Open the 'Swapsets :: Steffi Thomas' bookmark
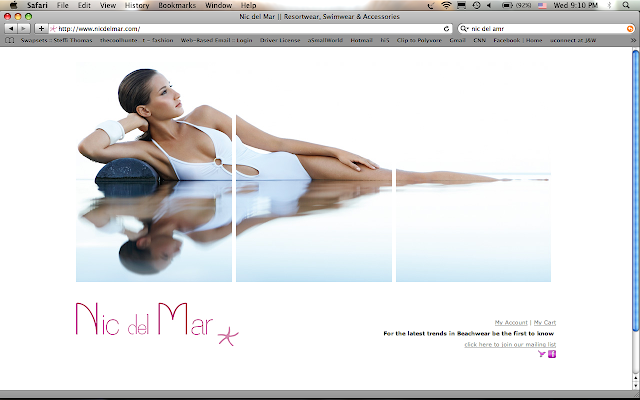 [56, 40]
